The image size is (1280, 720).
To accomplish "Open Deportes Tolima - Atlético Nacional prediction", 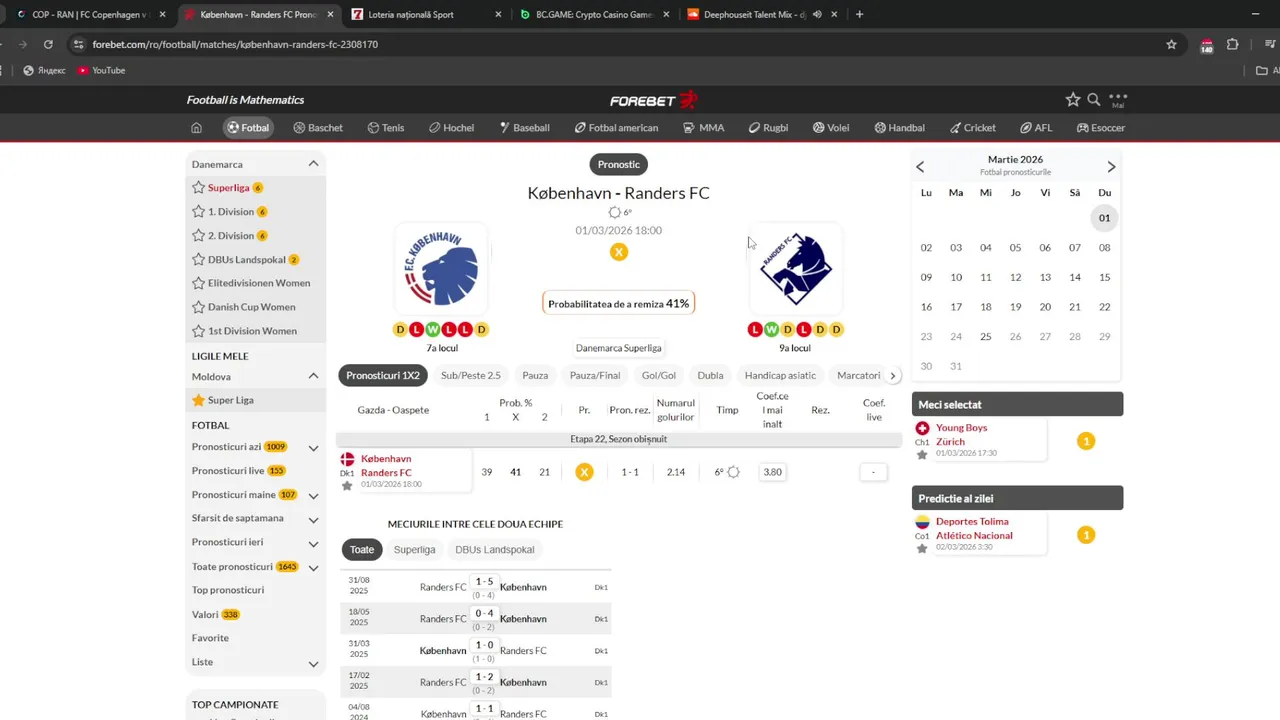I will 974,529.
